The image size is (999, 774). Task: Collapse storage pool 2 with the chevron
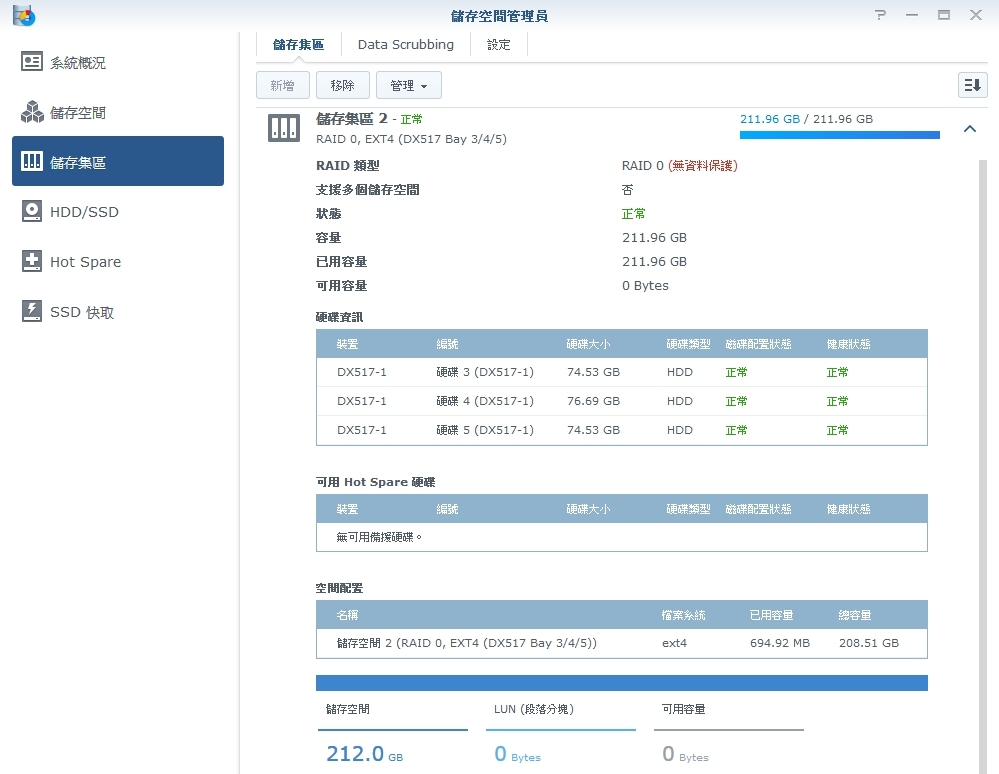click(970, 129)
